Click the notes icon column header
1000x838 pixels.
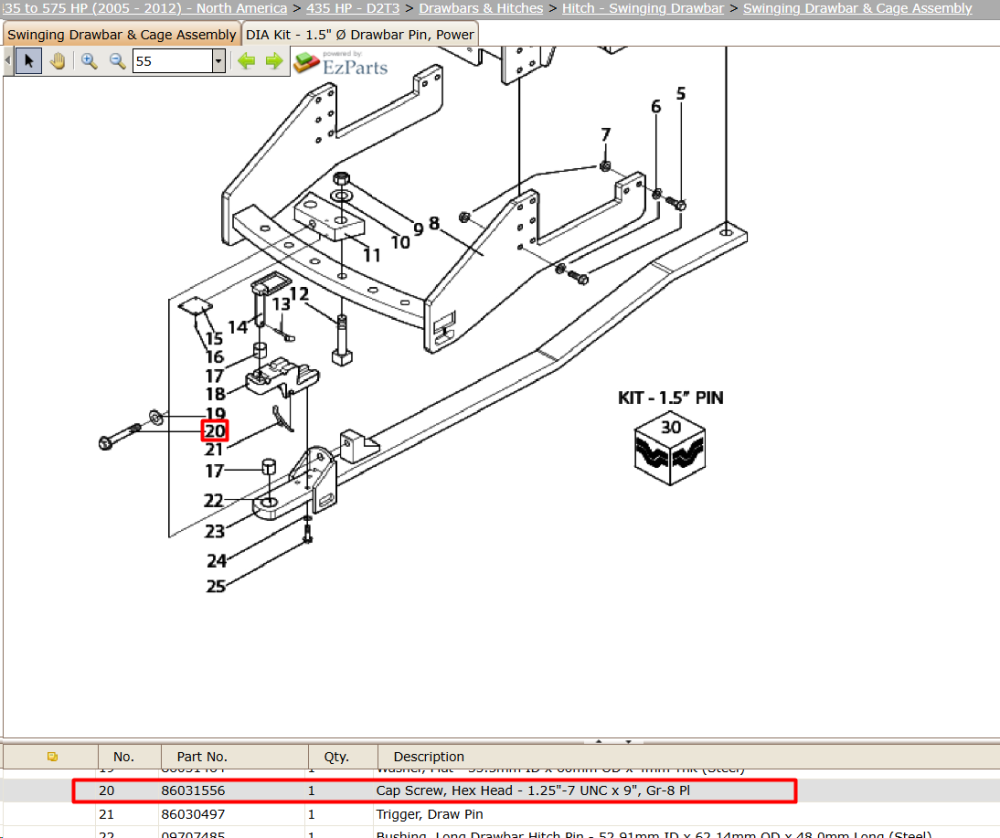51,756
